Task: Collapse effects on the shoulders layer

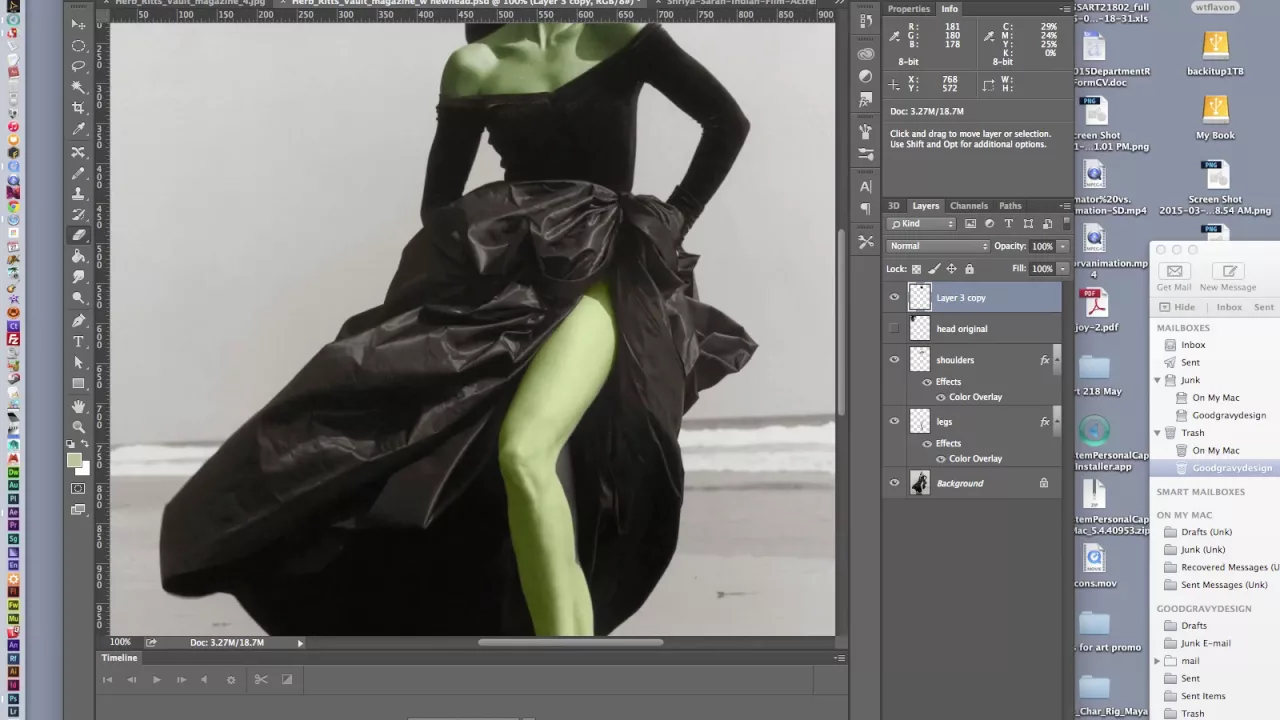Action: pyautogui.click(x=1057, y=360)
